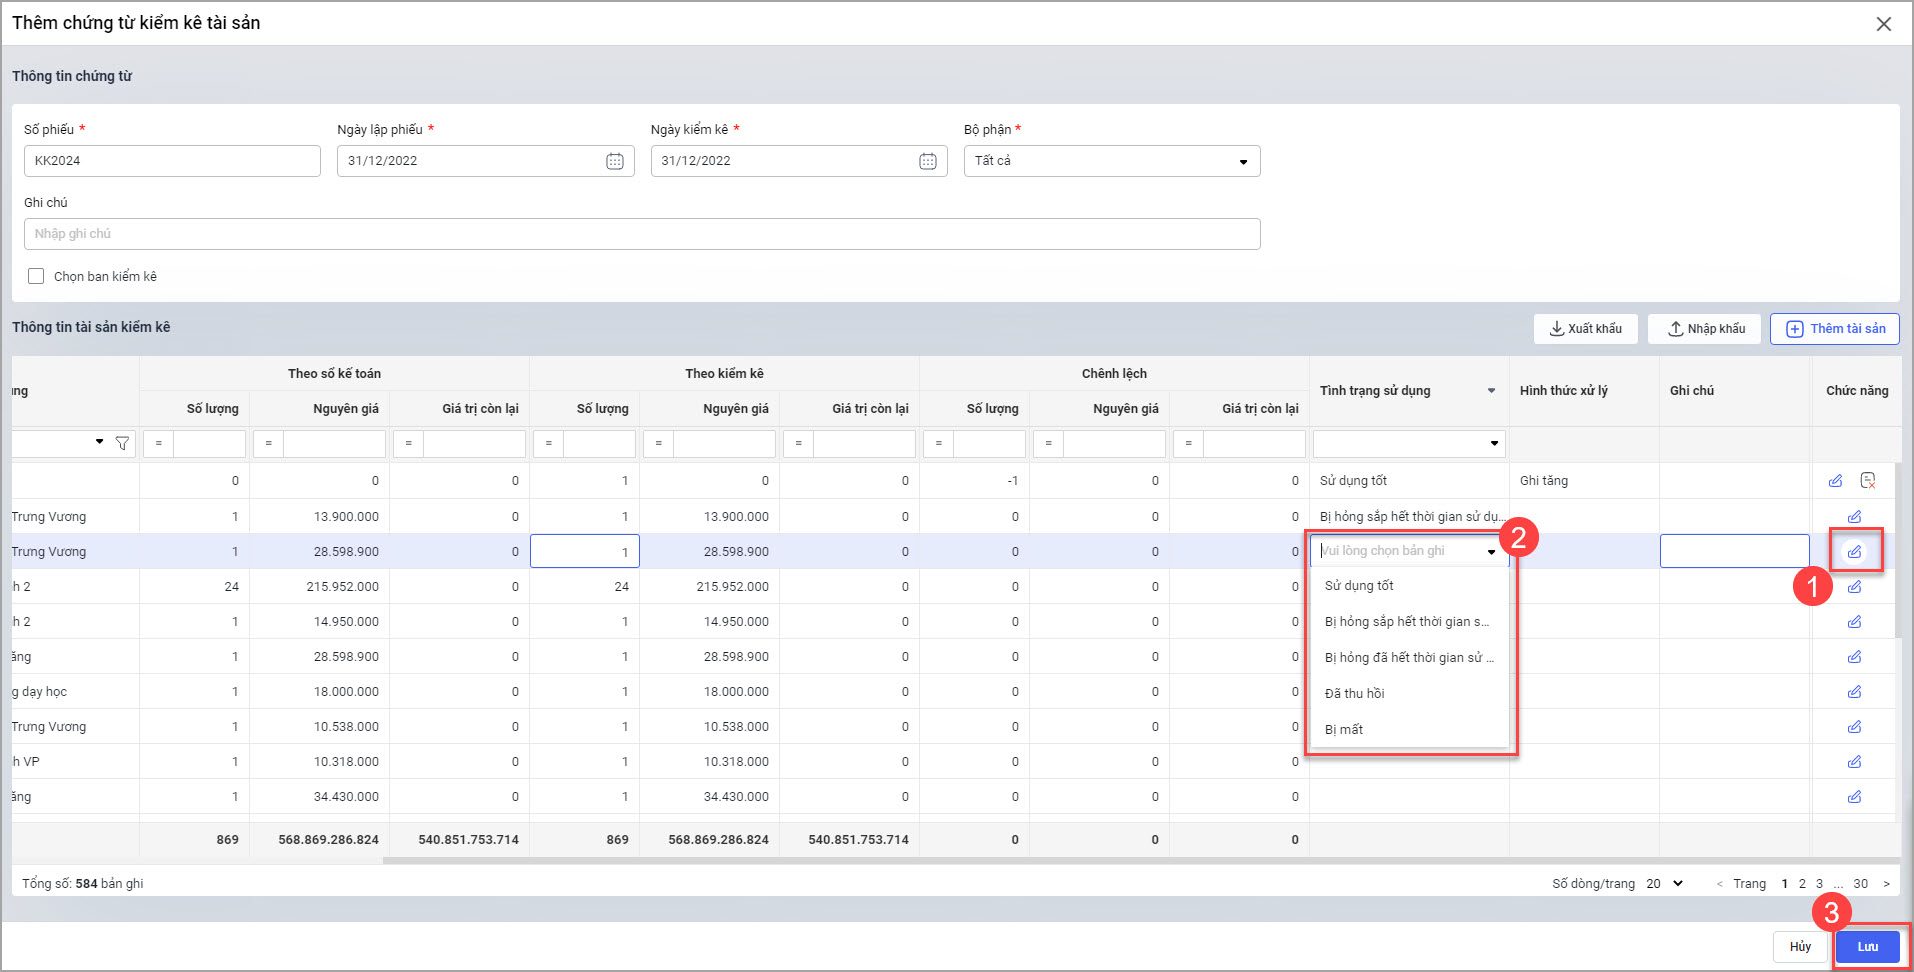This screenshot has height=972, width=1914.
Task: Click the Lưu save button
Action: coord(1867,946)
